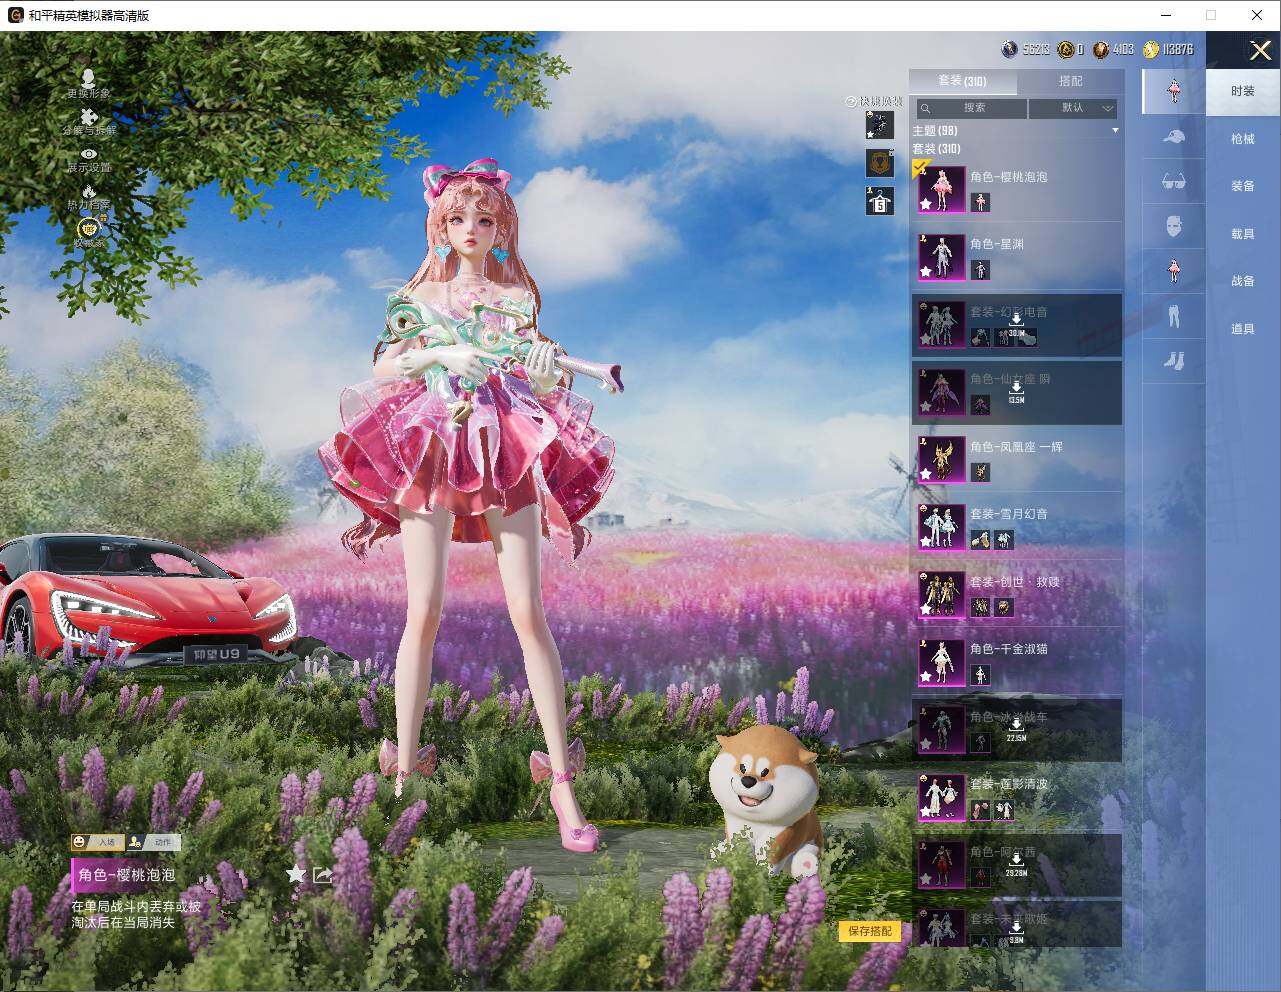Click second sub-item of 套装-创世·救赎
Screen dimensions: 1281x992
click(x=1004, y=607)
